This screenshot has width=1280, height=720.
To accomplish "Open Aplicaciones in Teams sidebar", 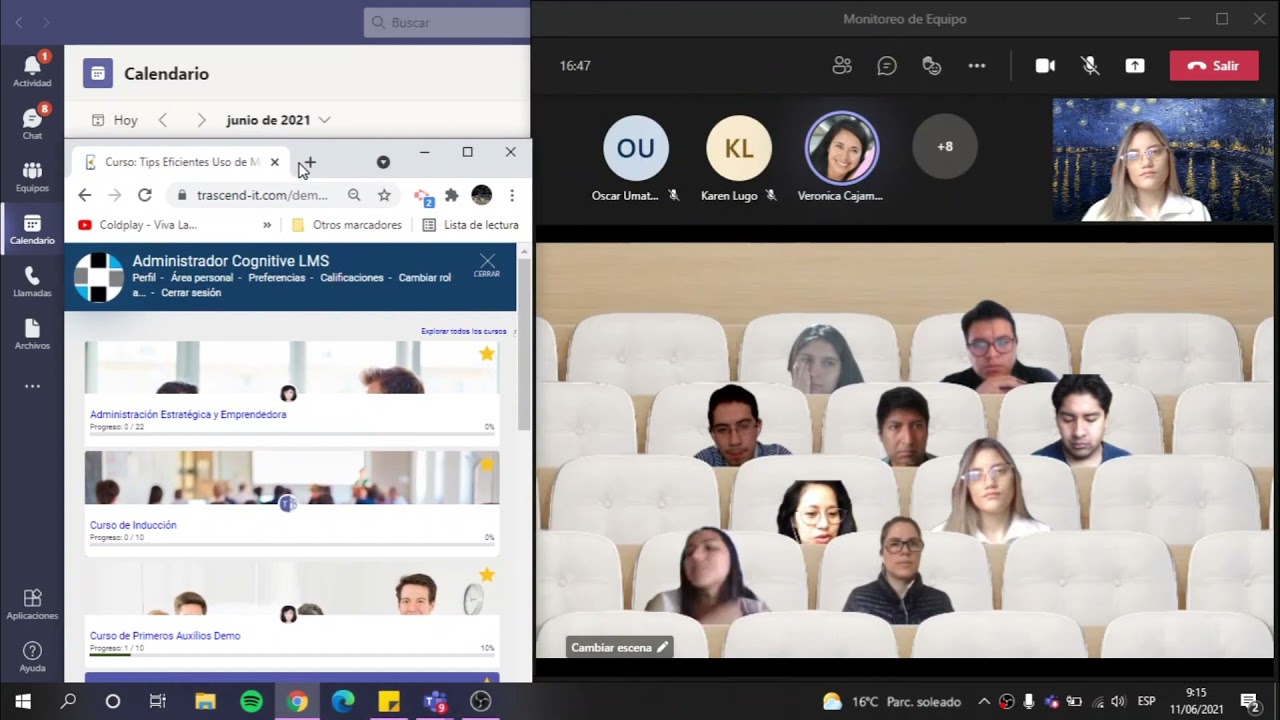I will click(32, 603).
